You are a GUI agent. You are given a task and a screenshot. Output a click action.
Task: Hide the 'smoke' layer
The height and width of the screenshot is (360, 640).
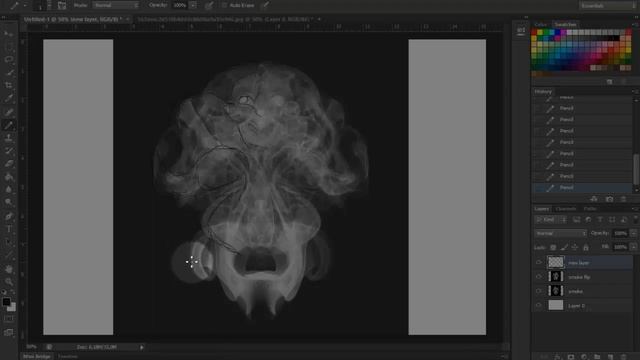coord(539,291)
